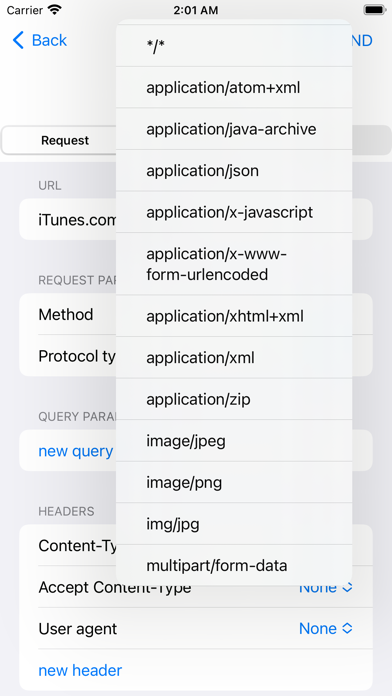Select application/x-www-form-urlencoded option
Viewport: 392px width, 696px height.
[234, 264]
